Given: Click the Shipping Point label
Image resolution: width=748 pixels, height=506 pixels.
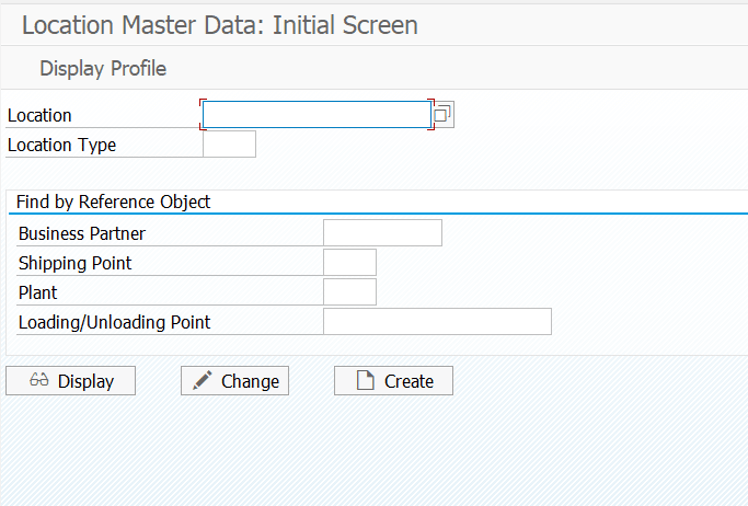Looking at the screenshot, I should (x=75, y=263).
